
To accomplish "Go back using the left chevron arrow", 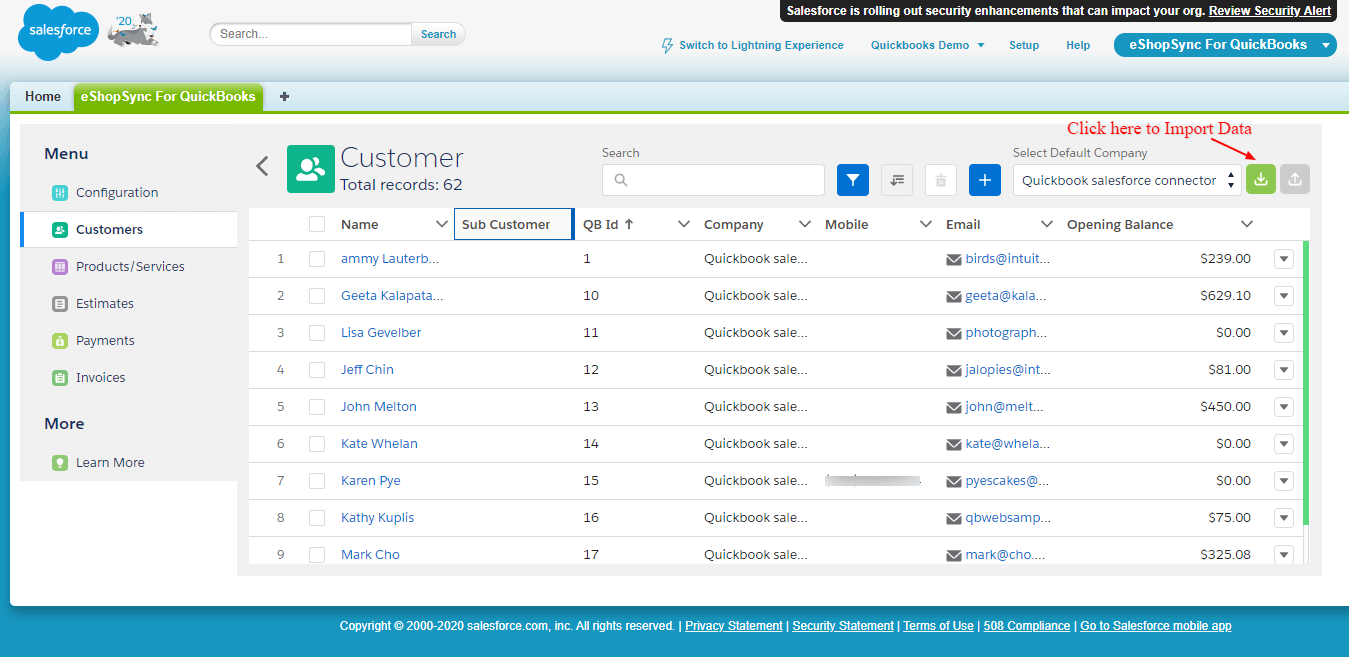I will coord(262,166).
